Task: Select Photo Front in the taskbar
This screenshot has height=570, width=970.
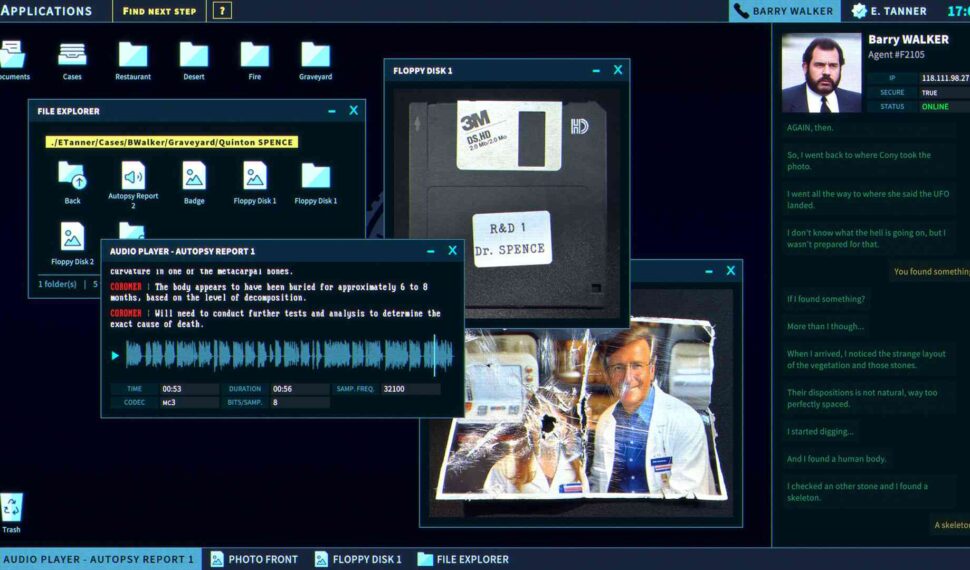Action: (254, 559)
